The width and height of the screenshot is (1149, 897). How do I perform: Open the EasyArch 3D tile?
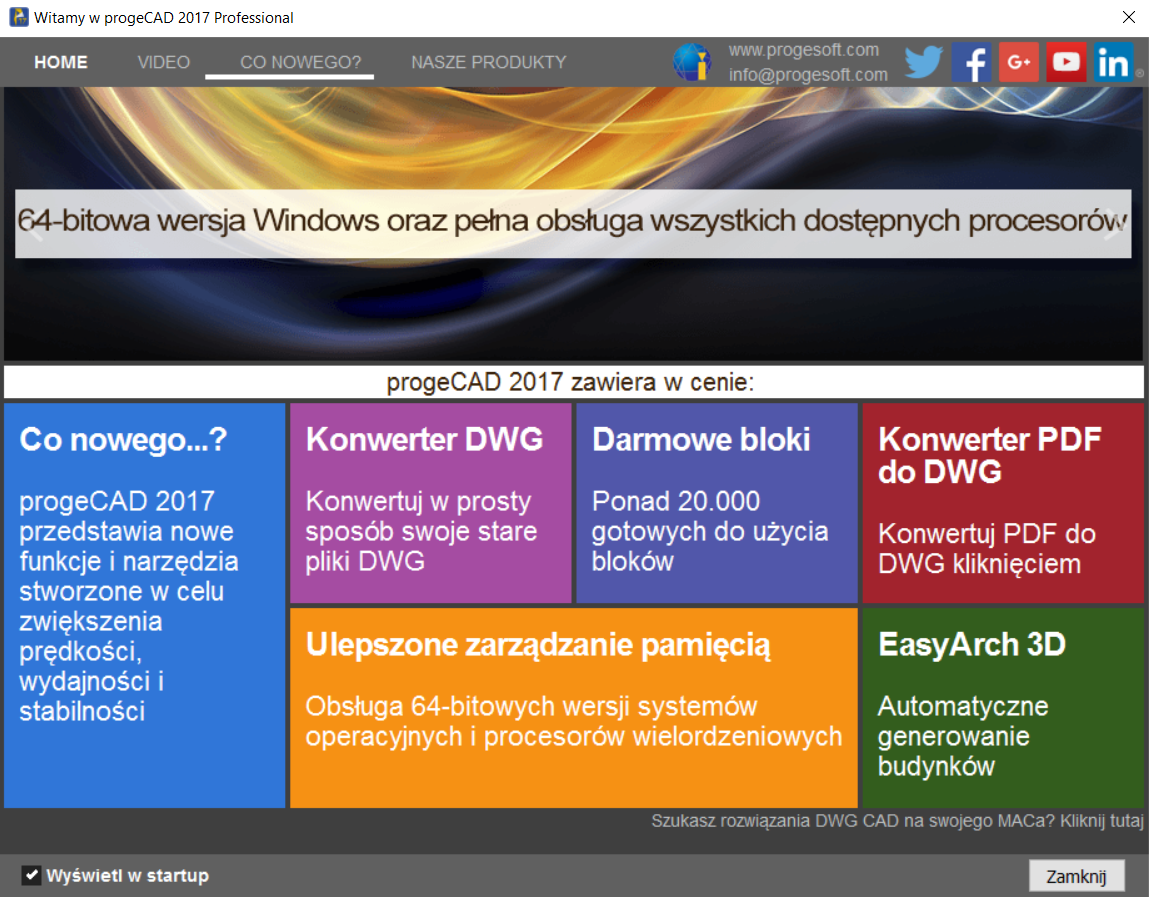pos(1002,707)
